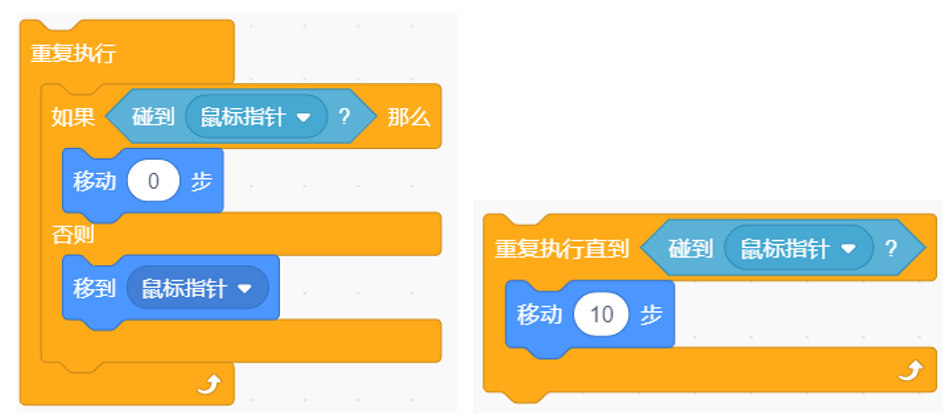Select 移动 label in the 0 步 block
The width and height of the screenshot is (943, 416).
pos(94,181)
